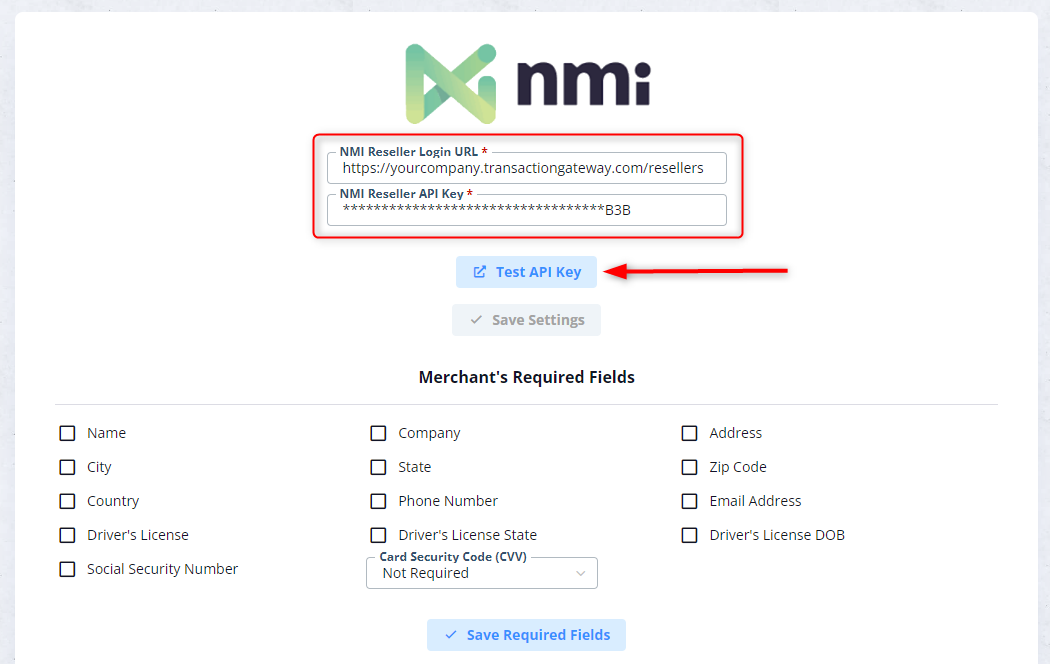Check the Social Security Number box
Viewport: 1050px width, 664px height.
[x=67, y=569]
